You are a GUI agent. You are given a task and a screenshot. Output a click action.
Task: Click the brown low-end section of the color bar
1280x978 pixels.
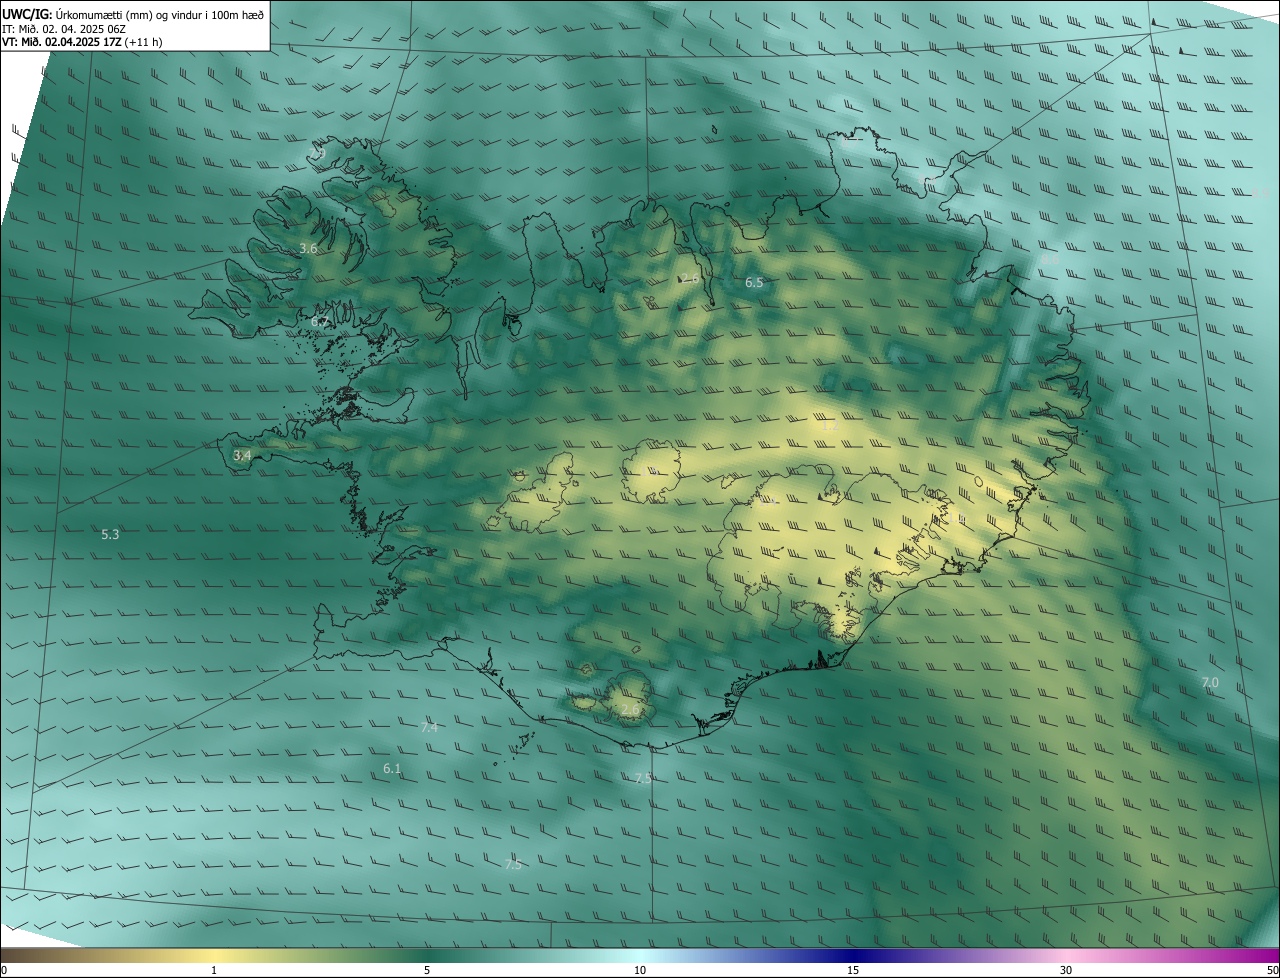point(50,955)
